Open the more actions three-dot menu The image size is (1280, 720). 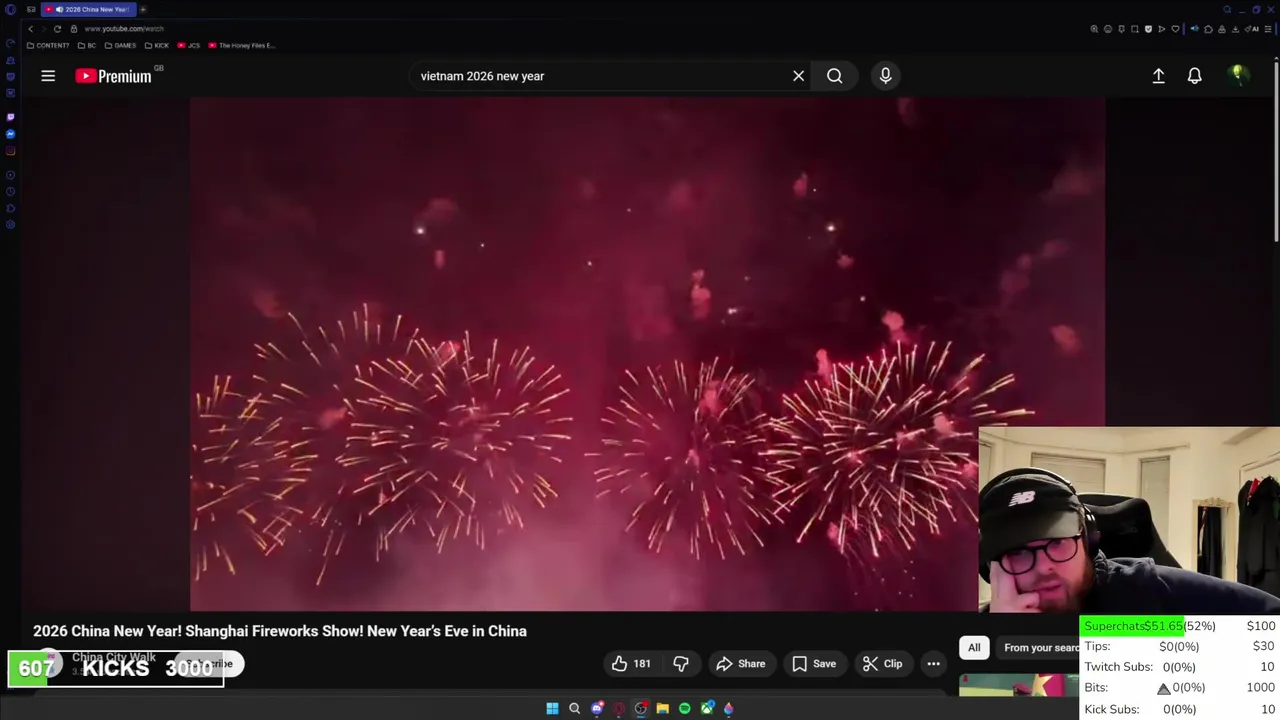[933, 664]
